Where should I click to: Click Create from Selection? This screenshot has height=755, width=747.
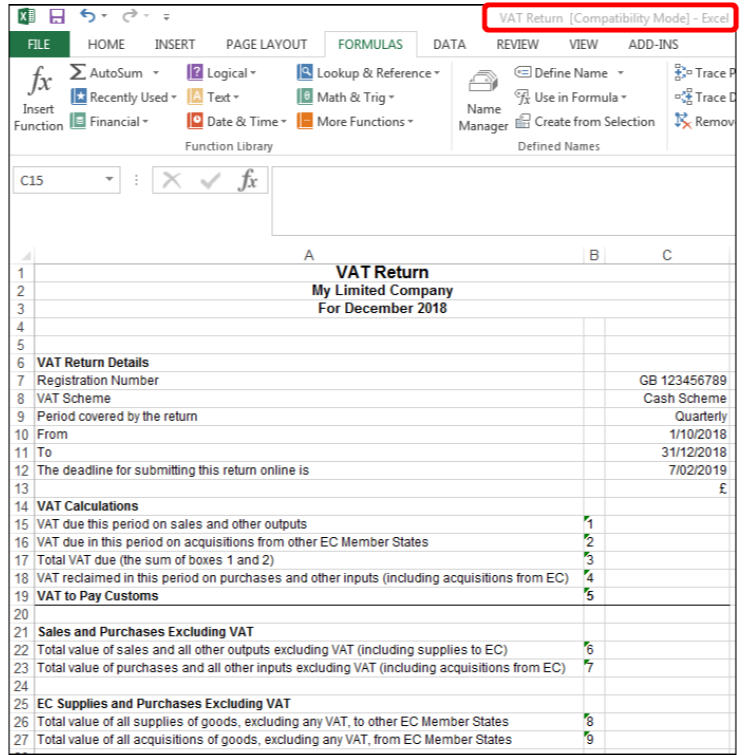coord(585,121)
